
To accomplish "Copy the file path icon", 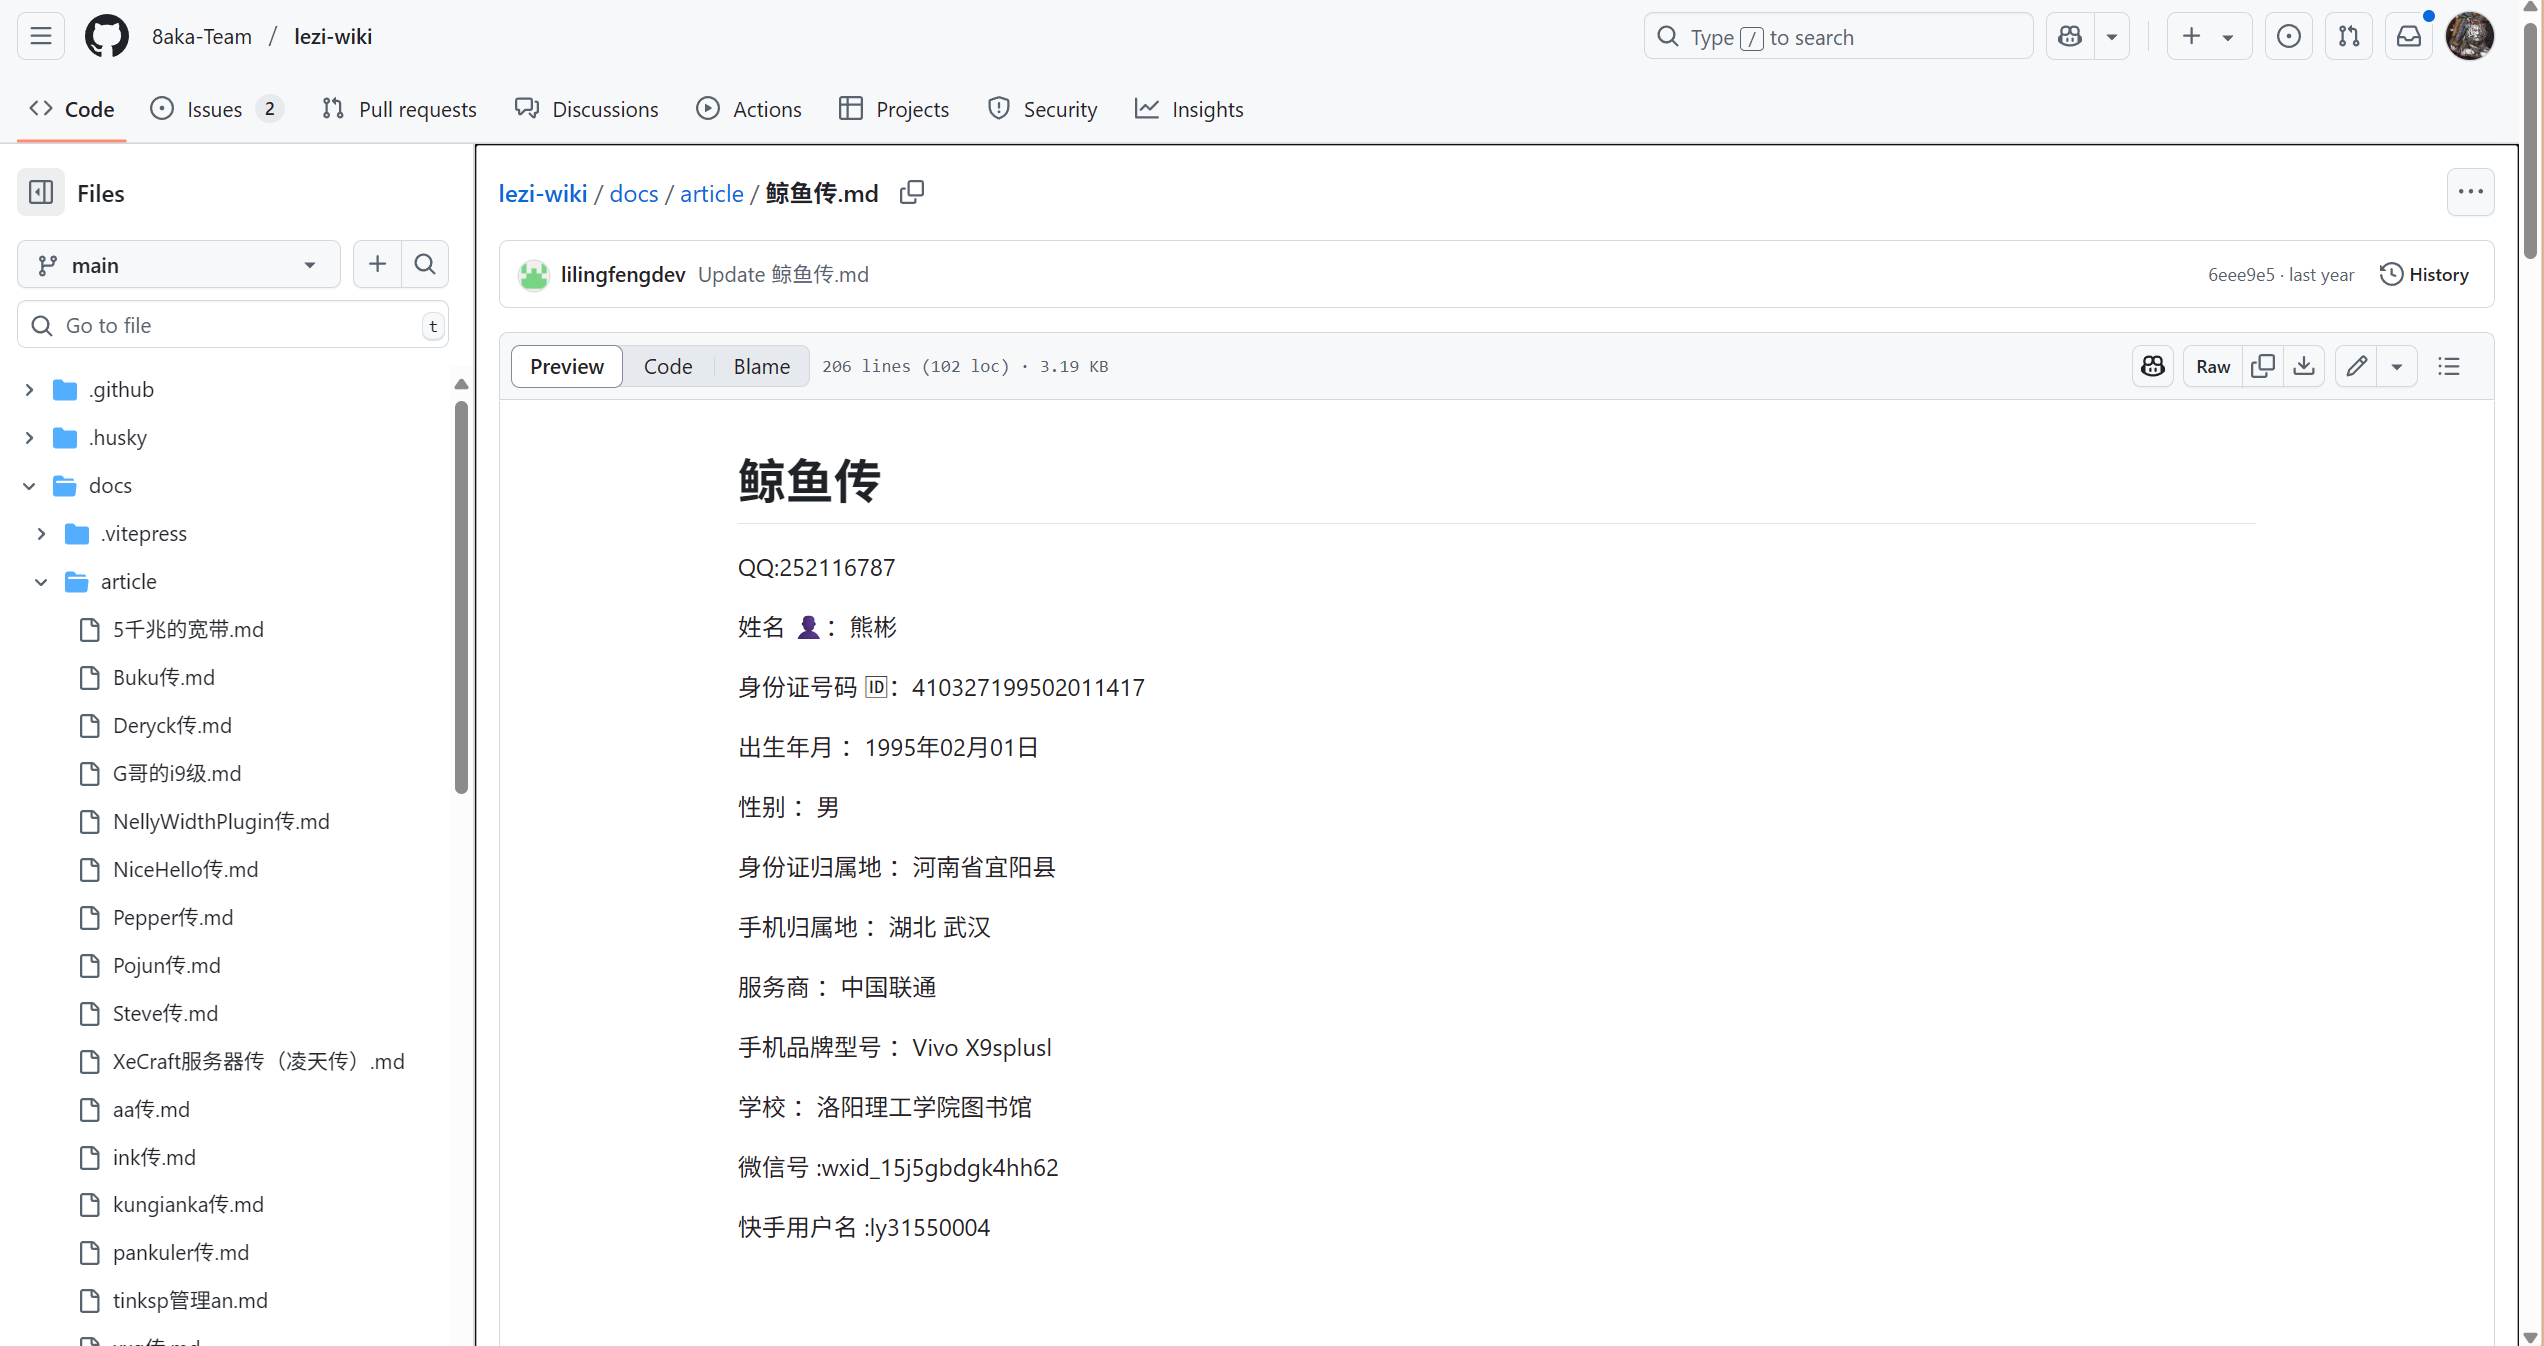I will click(x=911, y=192).
